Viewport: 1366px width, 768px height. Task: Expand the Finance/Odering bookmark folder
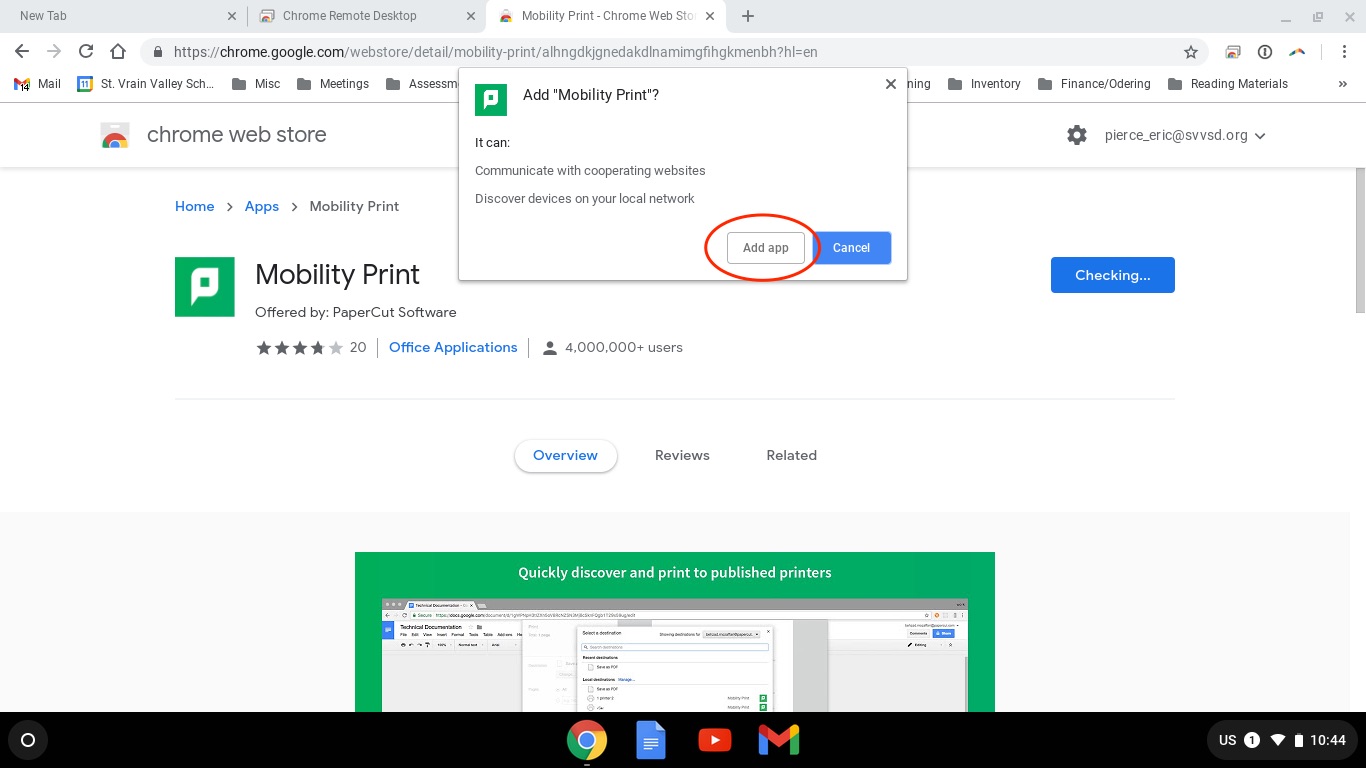(1094, 84)
